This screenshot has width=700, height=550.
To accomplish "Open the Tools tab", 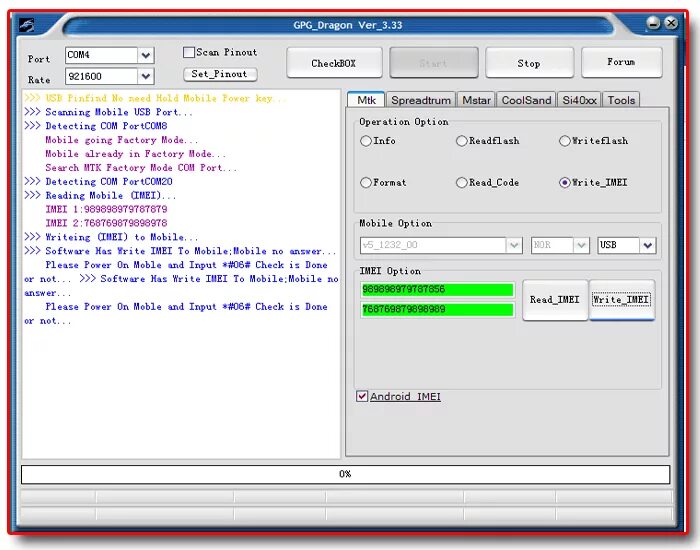I will pos(621,100).
